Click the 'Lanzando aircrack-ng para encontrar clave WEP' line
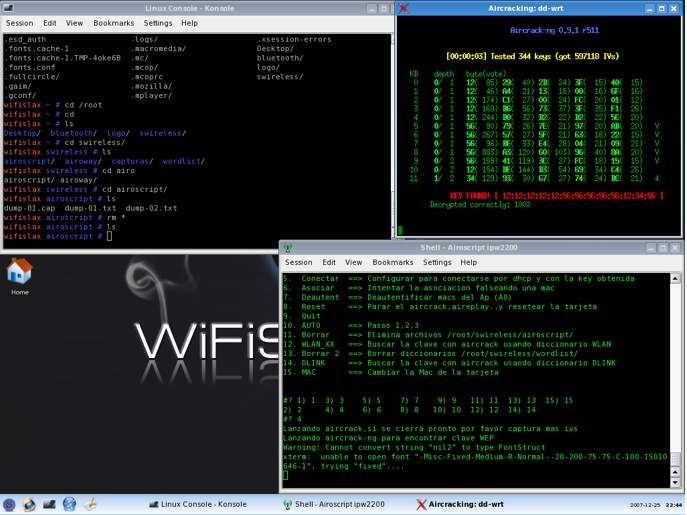Image resolution: width=687 pixels, height=515 pixels. coord(388,438)
